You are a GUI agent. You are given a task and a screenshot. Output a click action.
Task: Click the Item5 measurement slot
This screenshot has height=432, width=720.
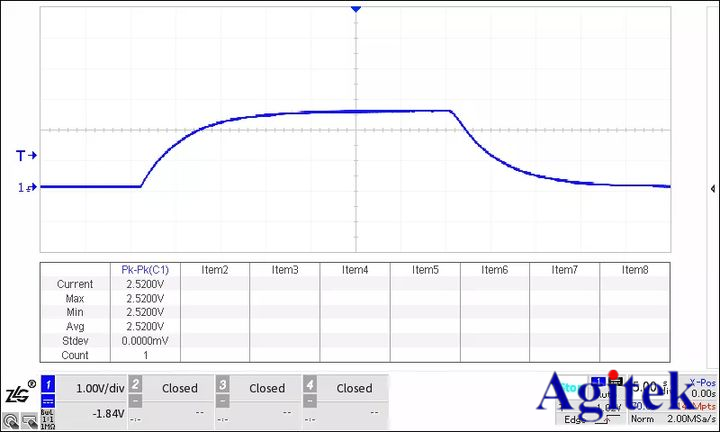tap(424, 270)
